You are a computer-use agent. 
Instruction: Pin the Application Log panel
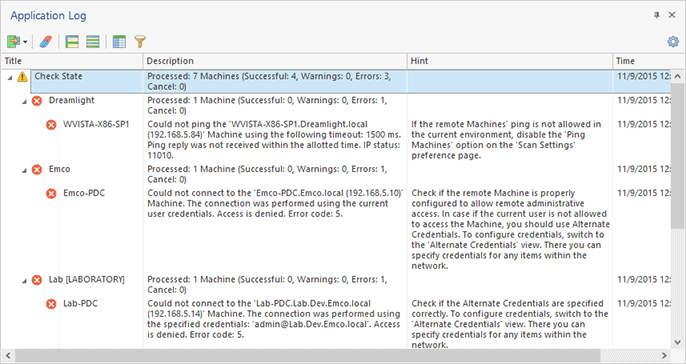click(x=657, y=15)
